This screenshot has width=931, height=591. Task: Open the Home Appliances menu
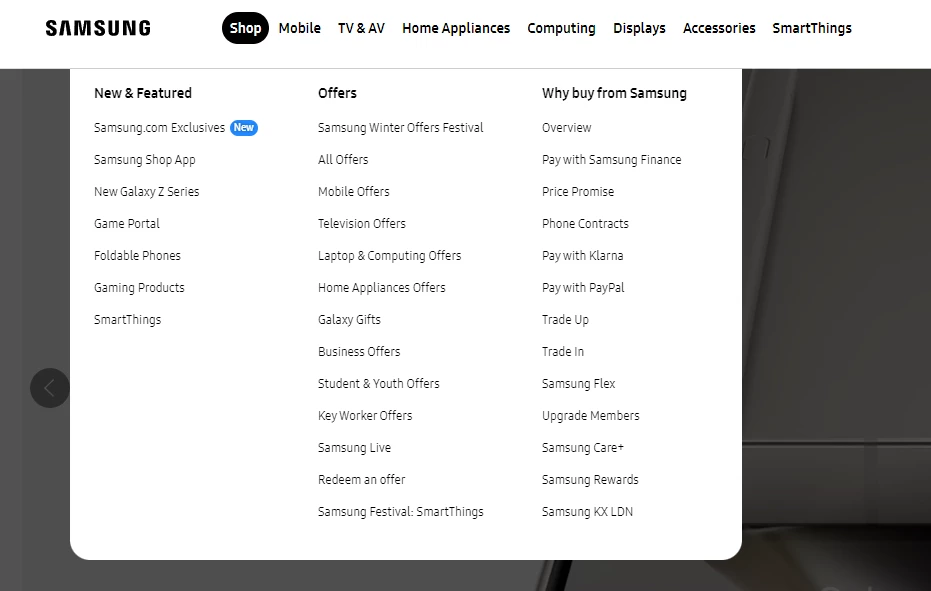(456, 28)
